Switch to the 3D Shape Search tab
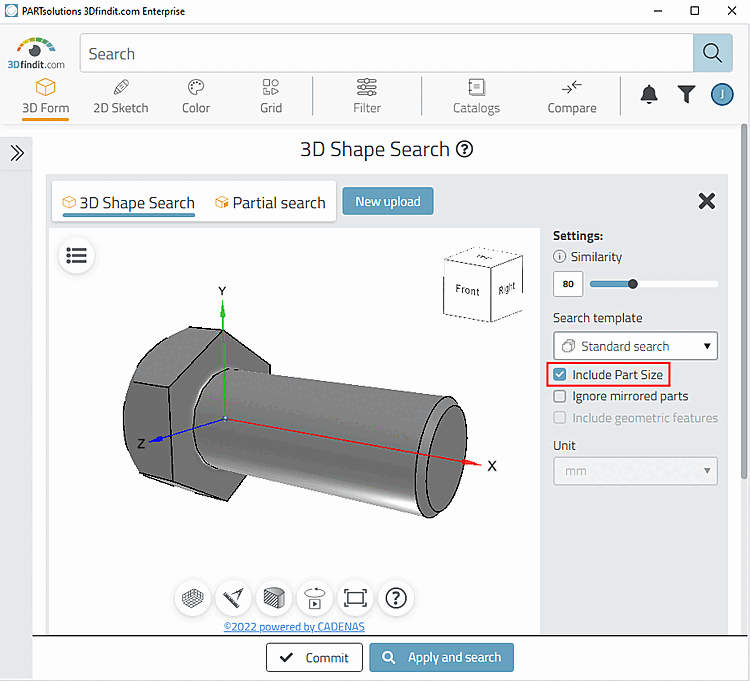Screen dimensions: 750x681 pyautogui.click(x=129, y=203)
